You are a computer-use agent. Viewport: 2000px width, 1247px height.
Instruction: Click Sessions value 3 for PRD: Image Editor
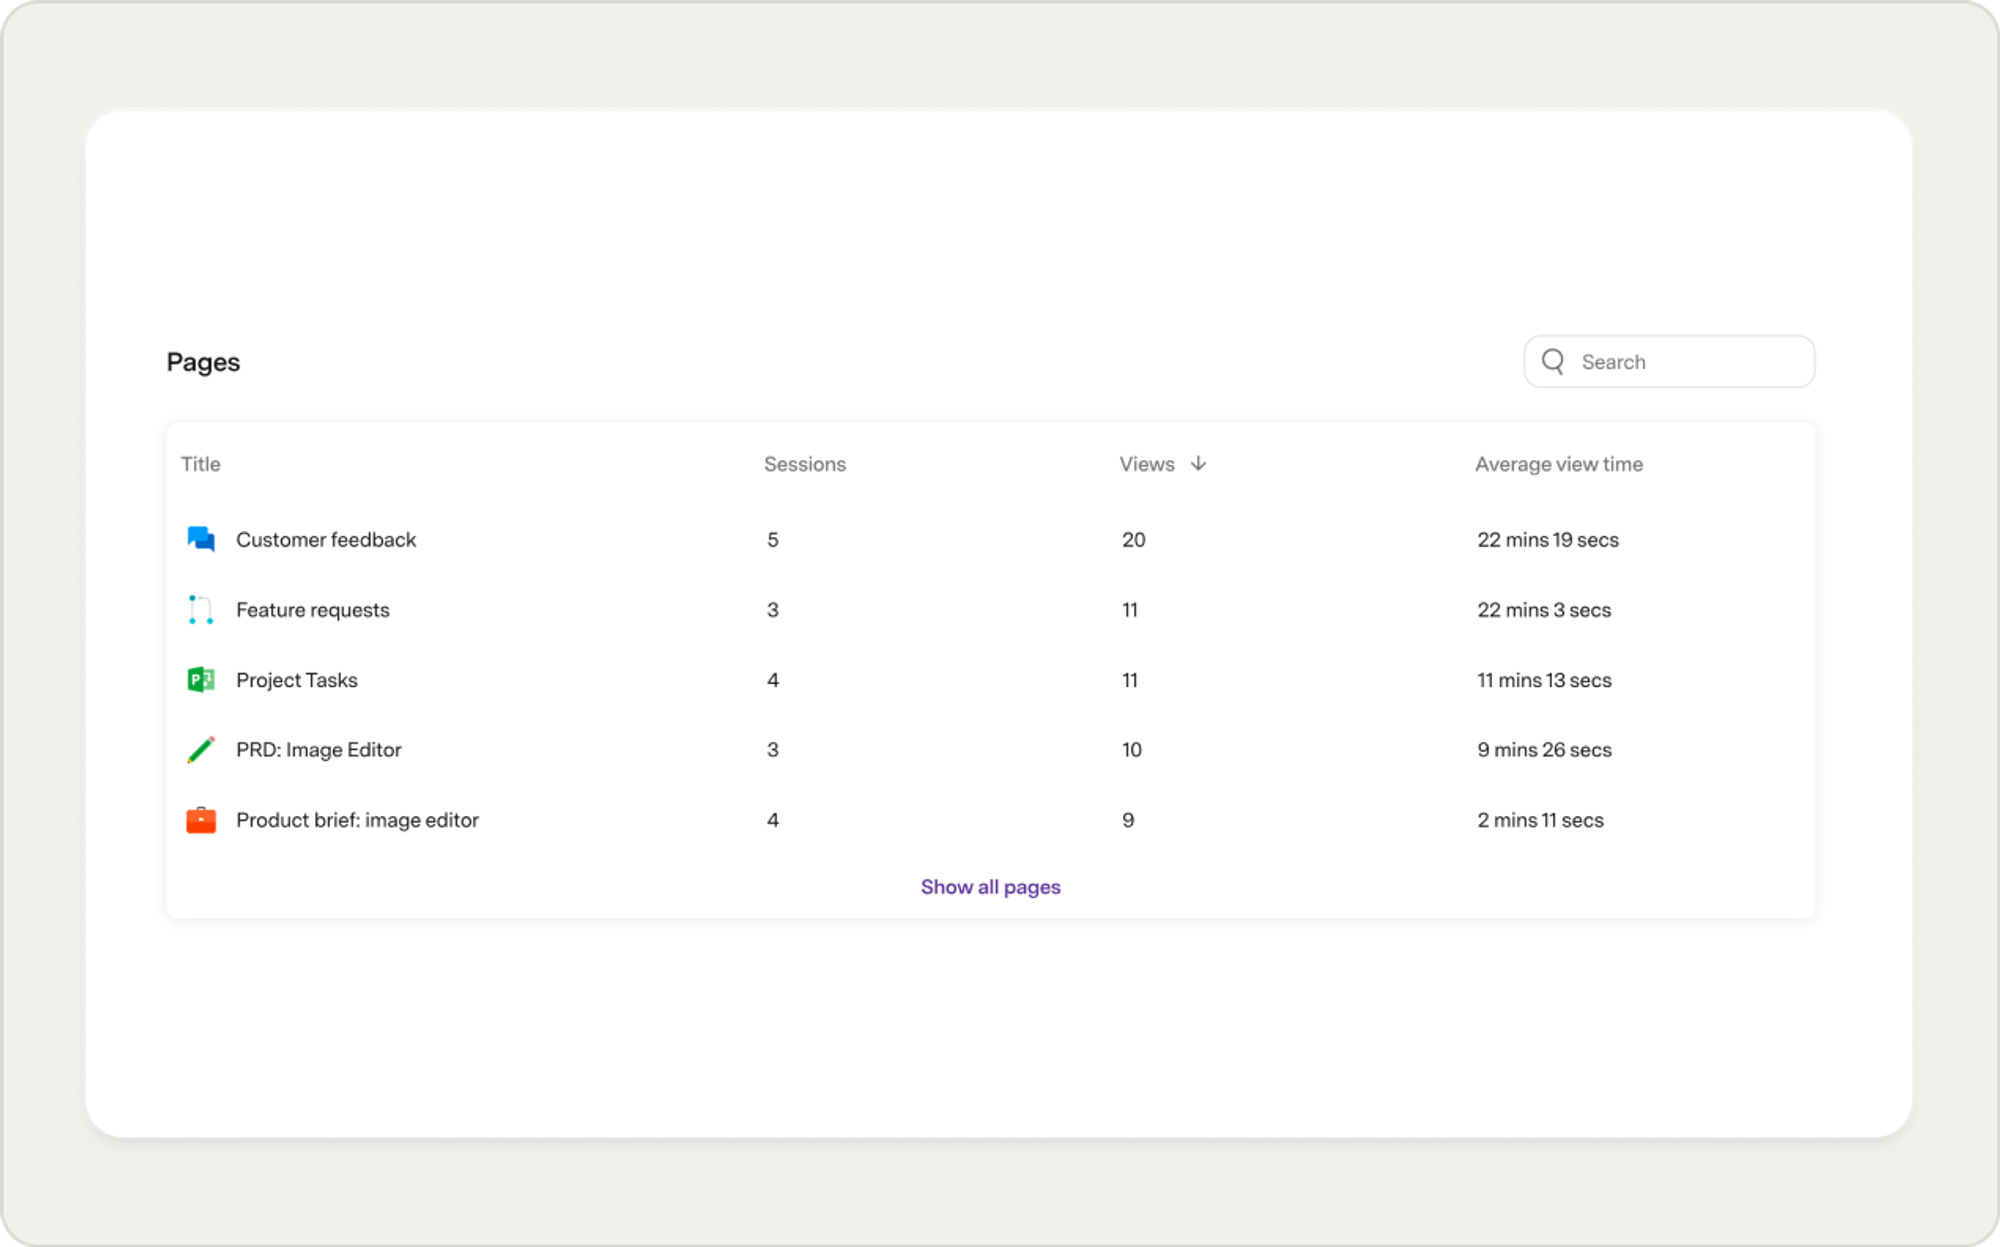[x=773, y=750]
